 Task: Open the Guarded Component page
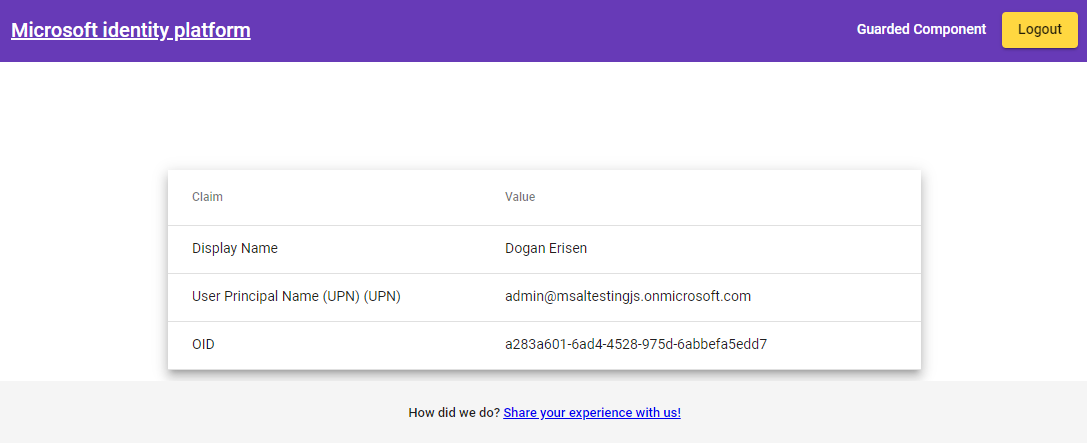tap(921, 30)
